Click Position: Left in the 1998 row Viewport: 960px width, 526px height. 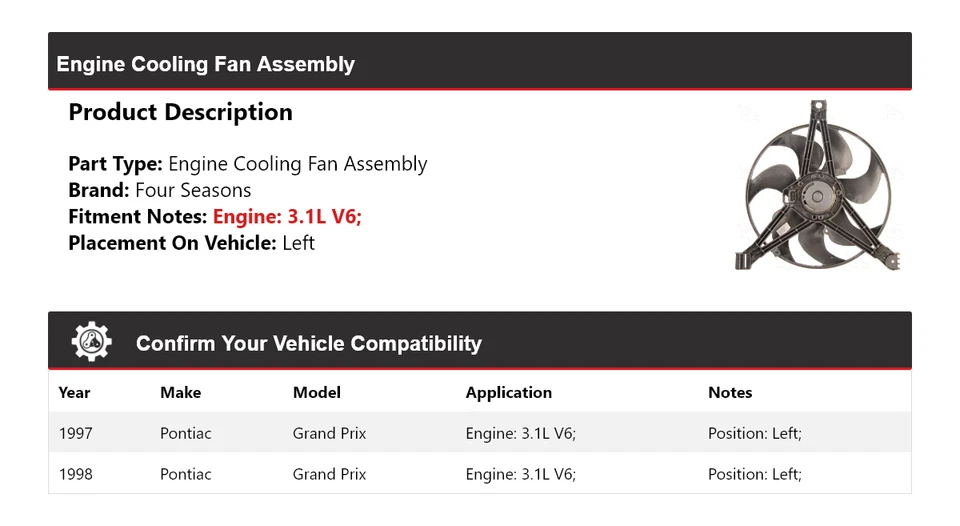754,474
